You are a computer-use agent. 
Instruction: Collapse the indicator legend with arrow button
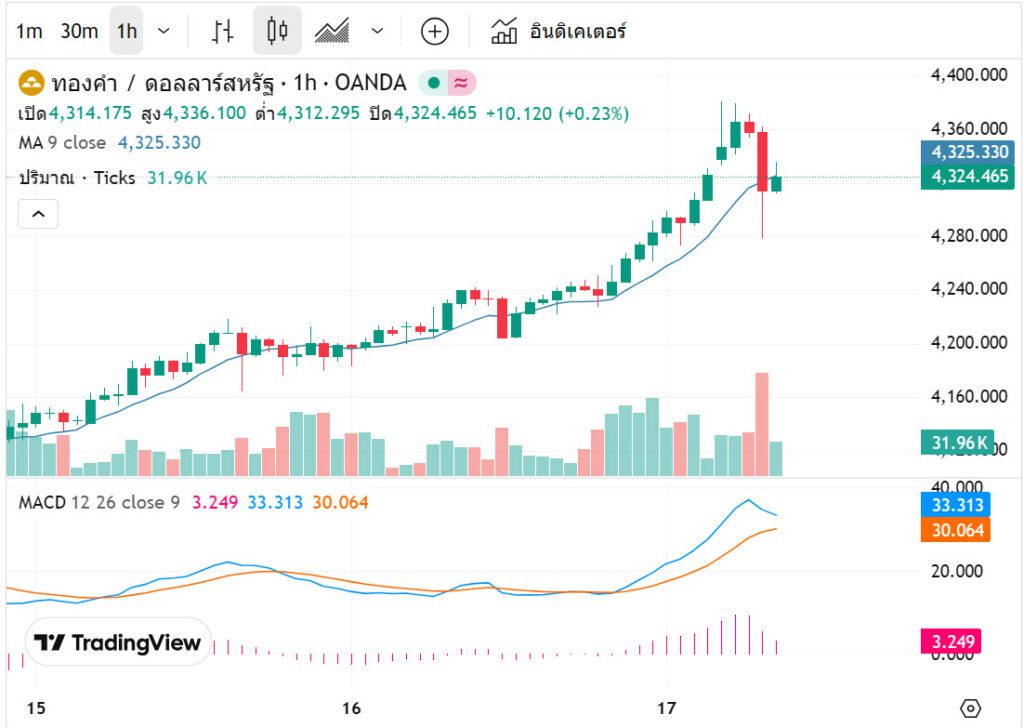38,213
